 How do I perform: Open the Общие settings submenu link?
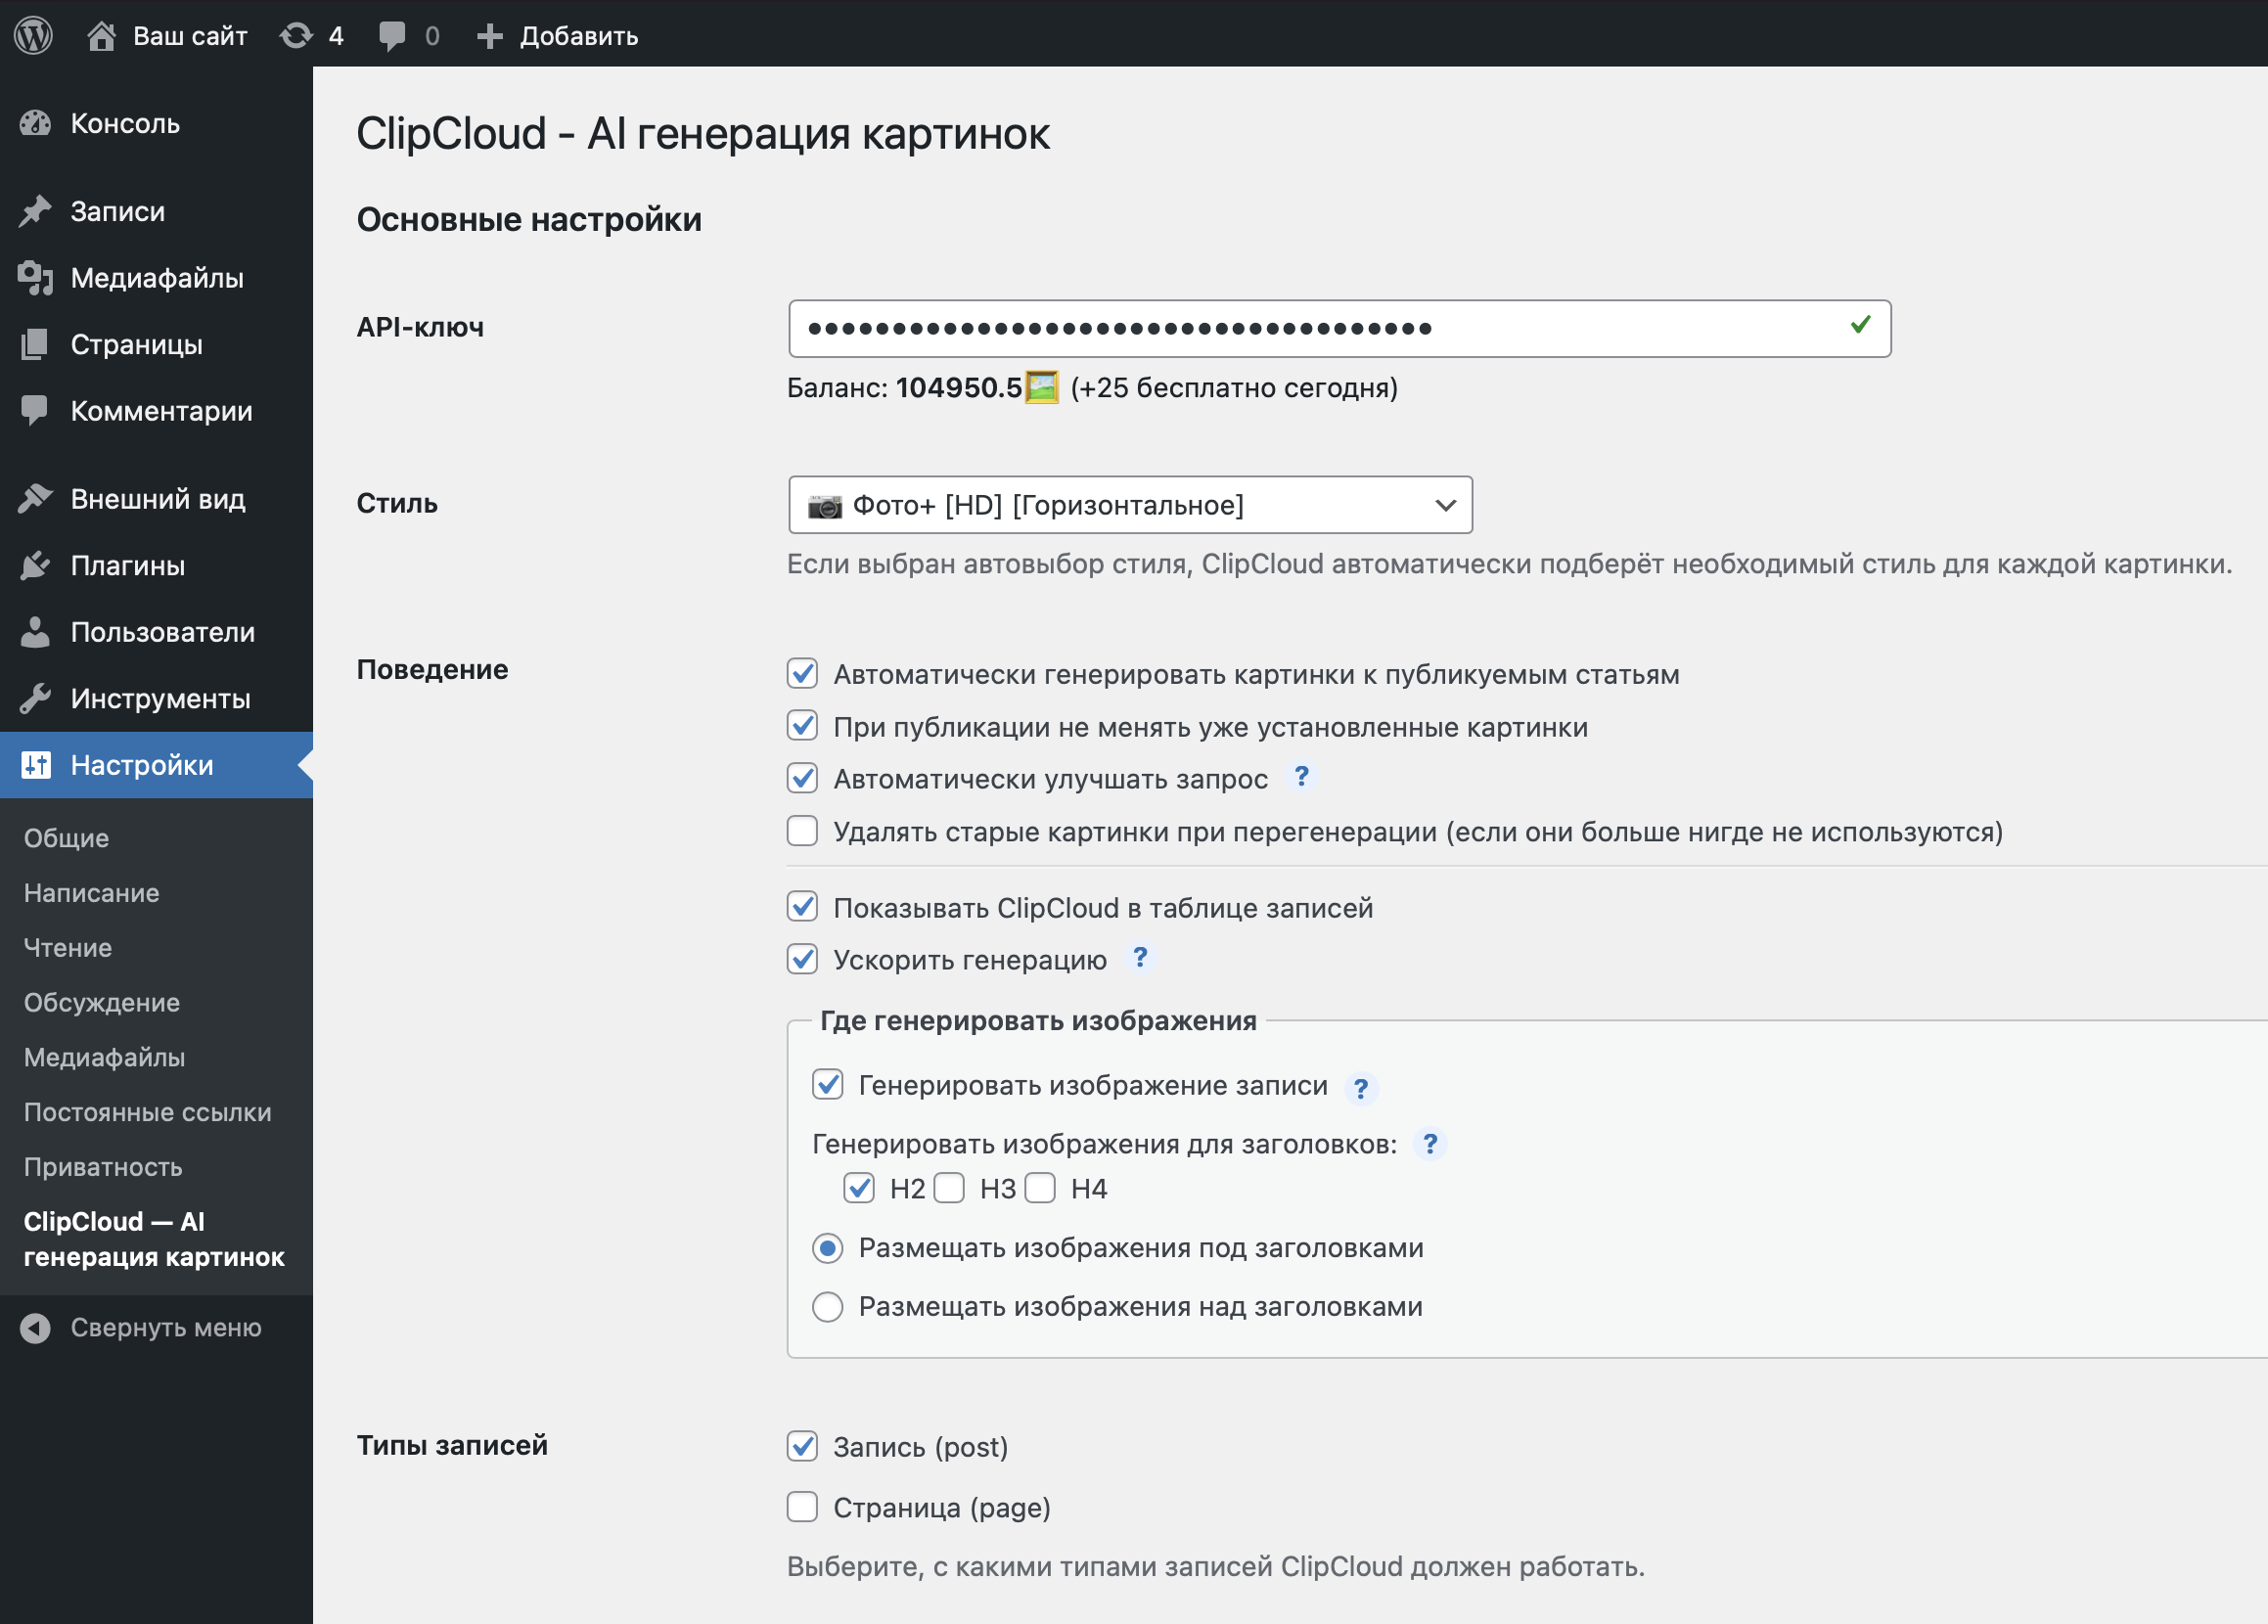point(66,838)
